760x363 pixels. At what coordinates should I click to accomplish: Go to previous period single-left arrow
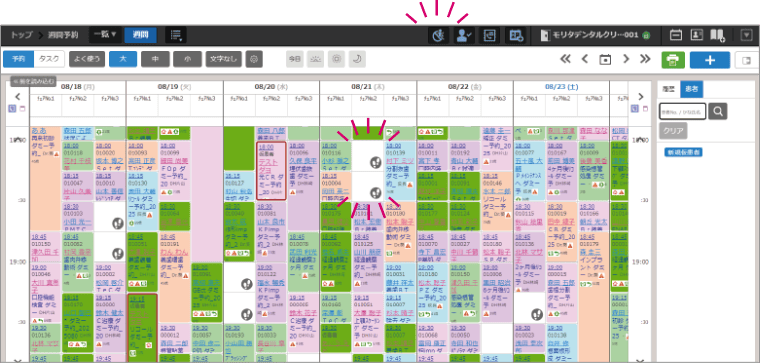[x=585, y=59]
